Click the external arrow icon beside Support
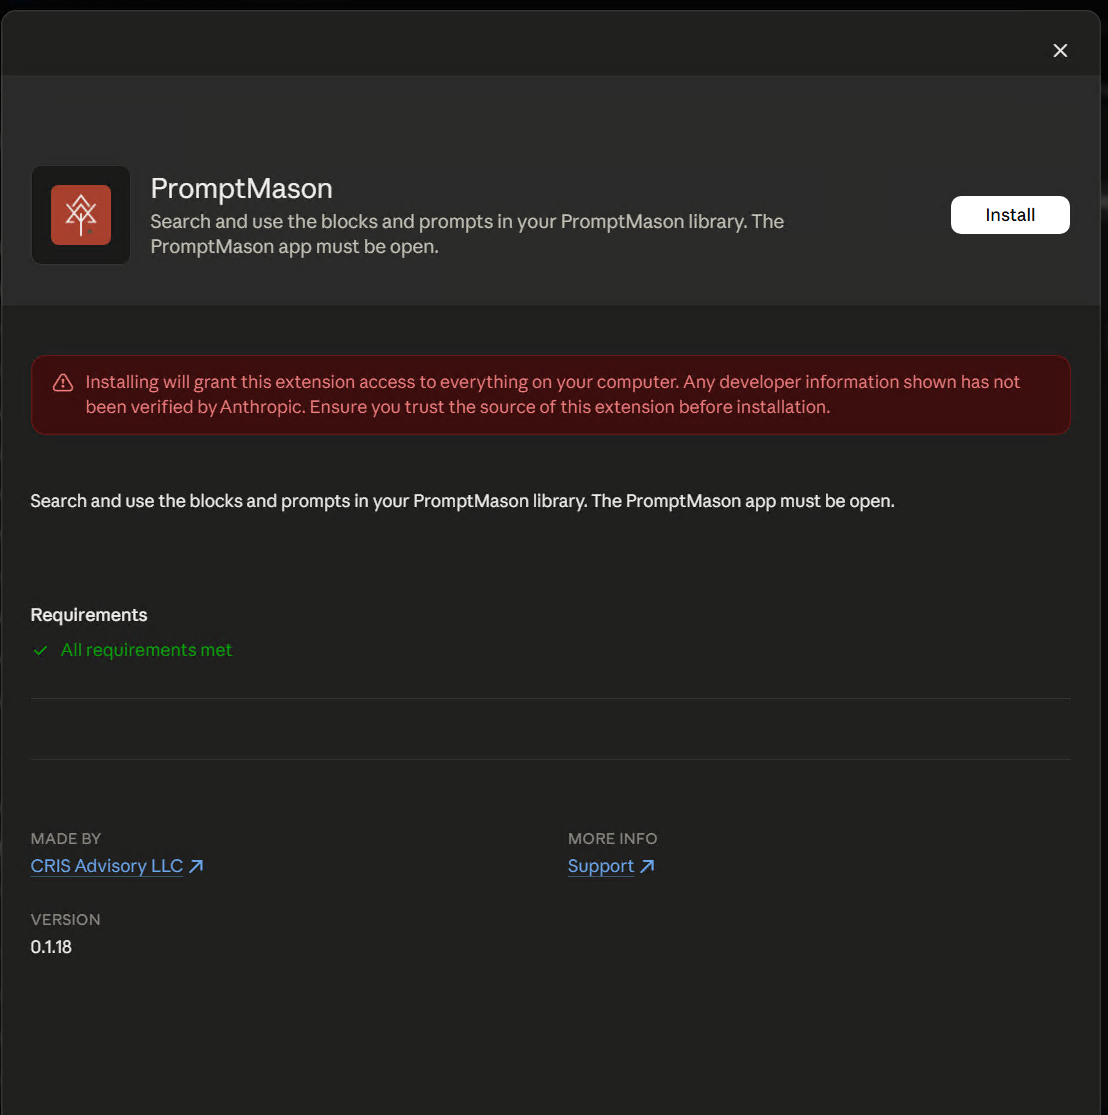 tap(647, 866)
